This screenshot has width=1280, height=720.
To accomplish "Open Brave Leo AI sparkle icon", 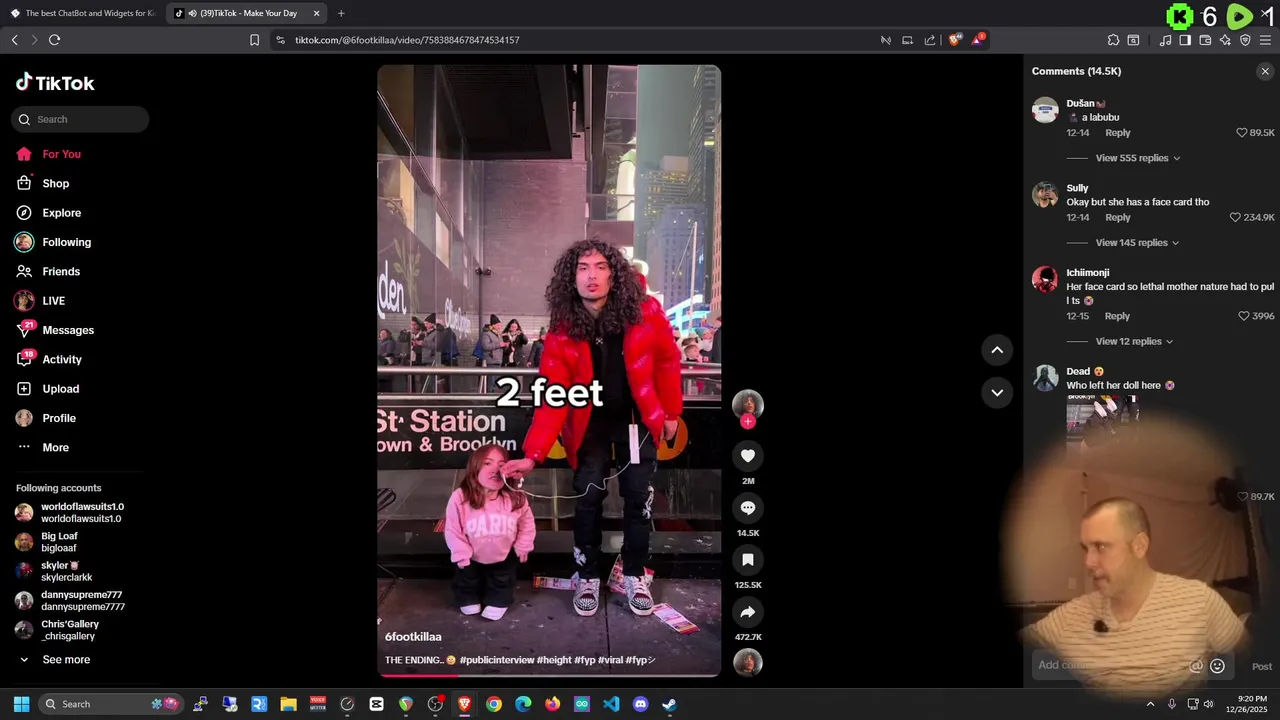I will point(1225,40).
